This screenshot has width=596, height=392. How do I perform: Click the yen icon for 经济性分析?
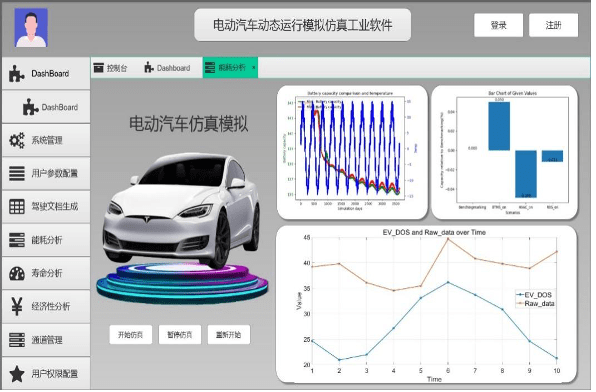(17, 306)
